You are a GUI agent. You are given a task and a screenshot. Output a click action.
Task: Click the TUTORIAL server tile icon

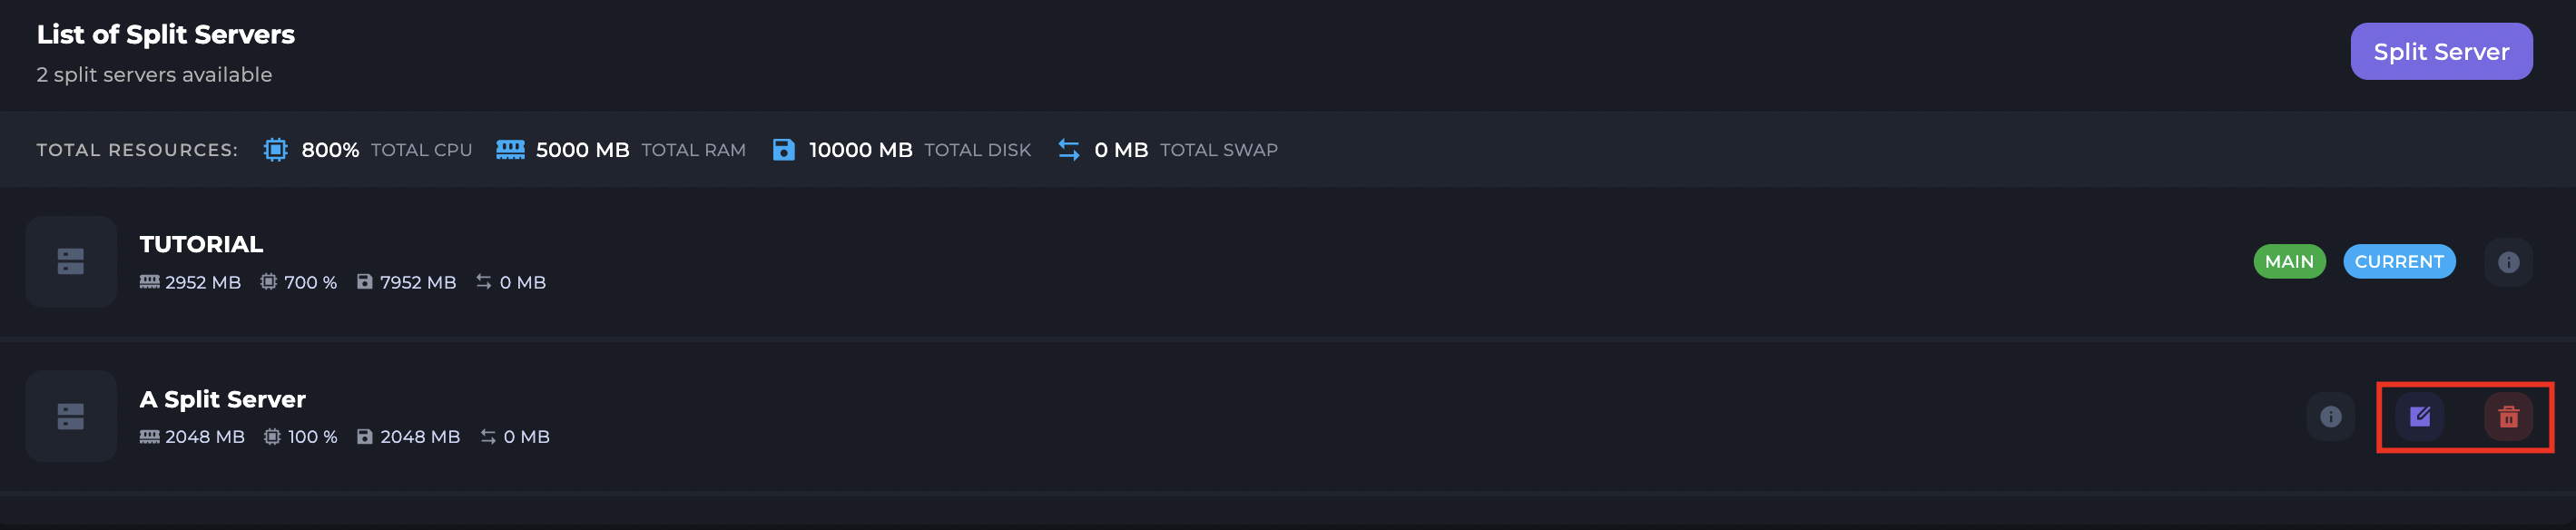click(71, 261)
